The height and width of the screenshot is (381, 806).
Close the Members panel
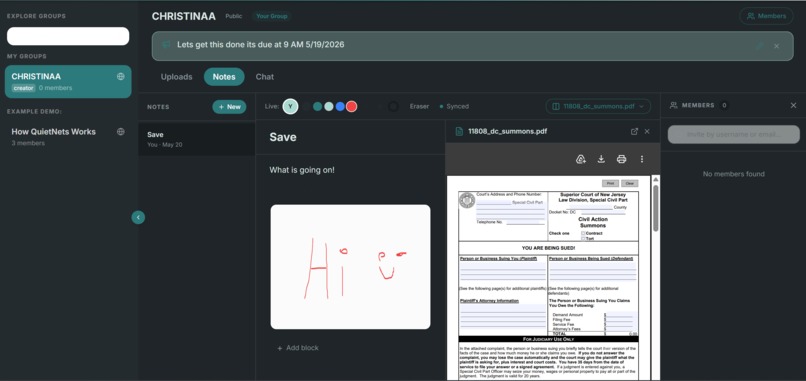[x=793, y=105]
